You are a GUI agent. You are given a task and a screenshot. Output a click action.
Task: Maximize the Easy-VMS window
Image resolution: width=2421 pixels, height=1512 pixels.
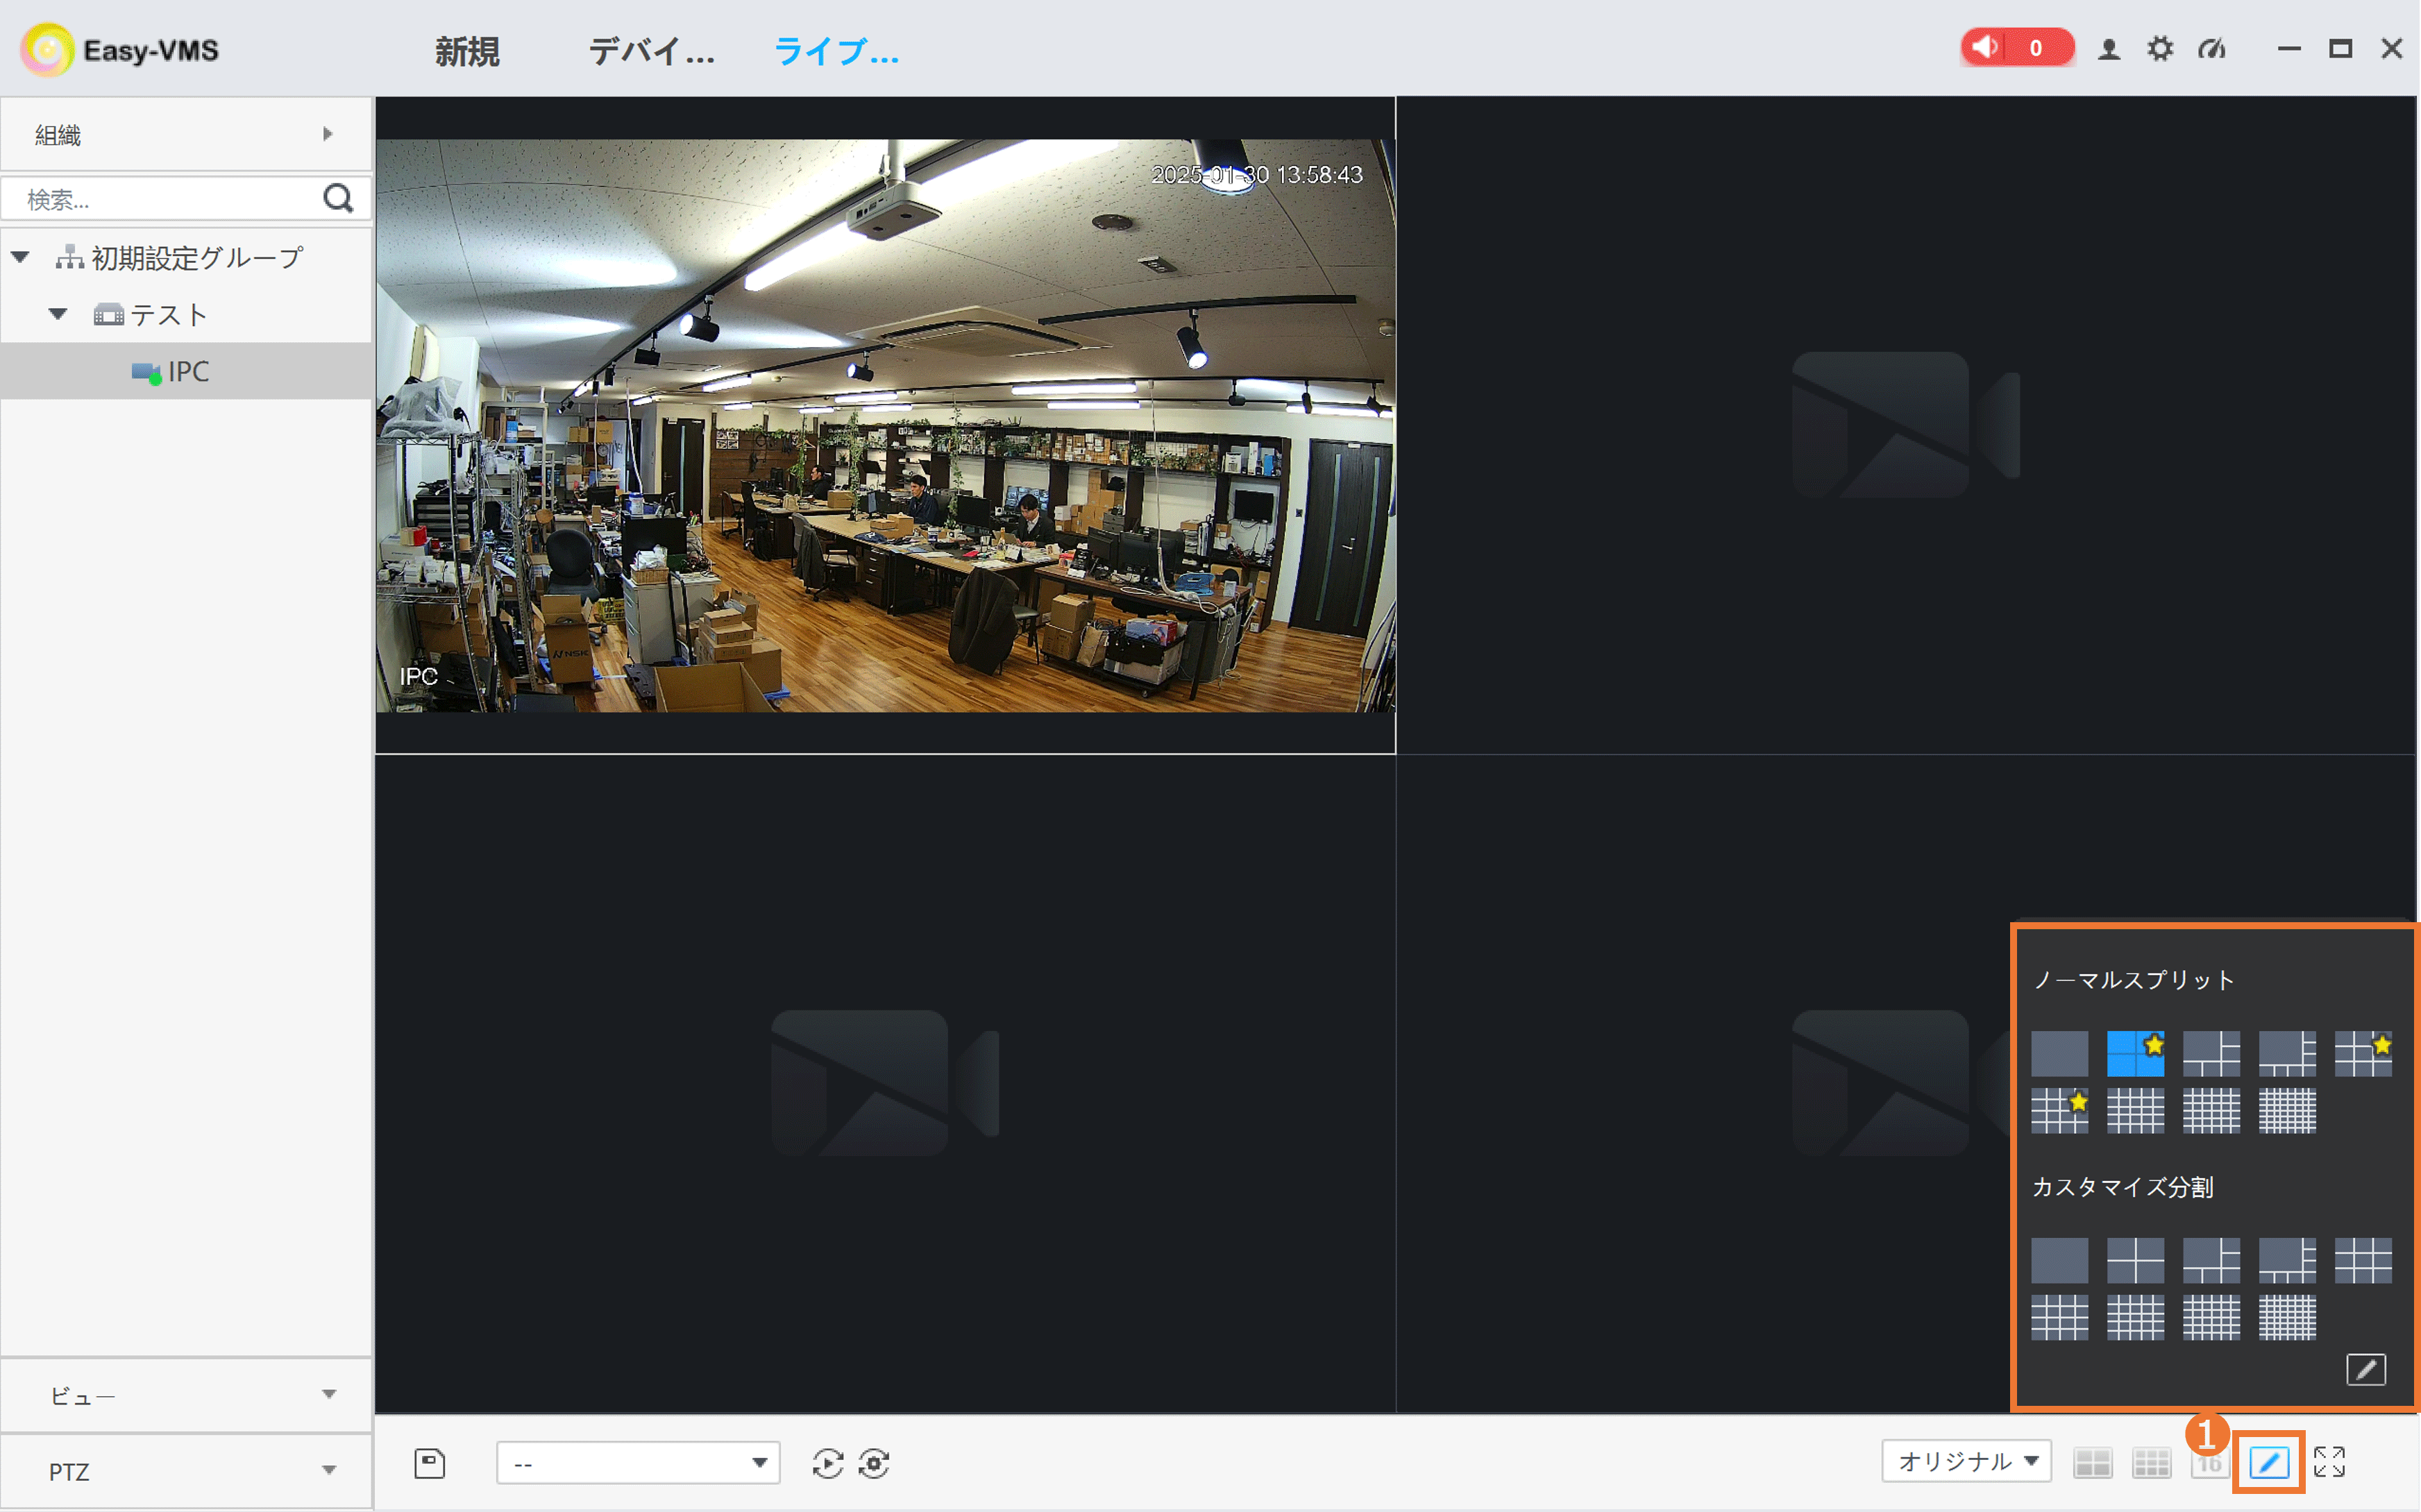coord(2340,48)
